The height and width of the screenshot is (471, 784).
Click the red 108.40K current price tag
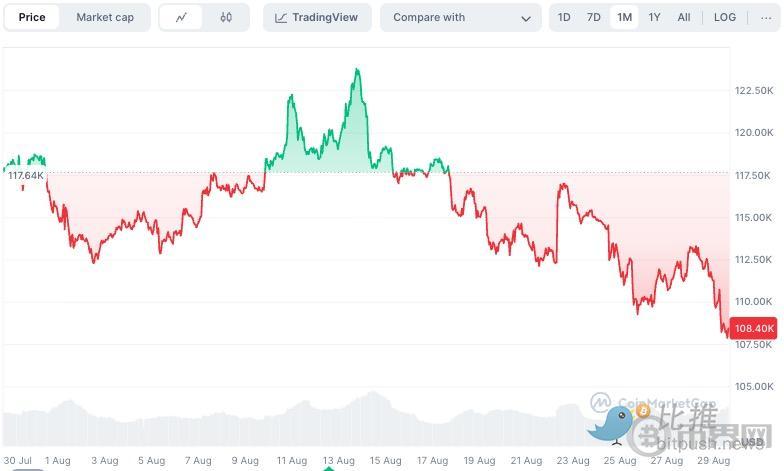point(752,328)
